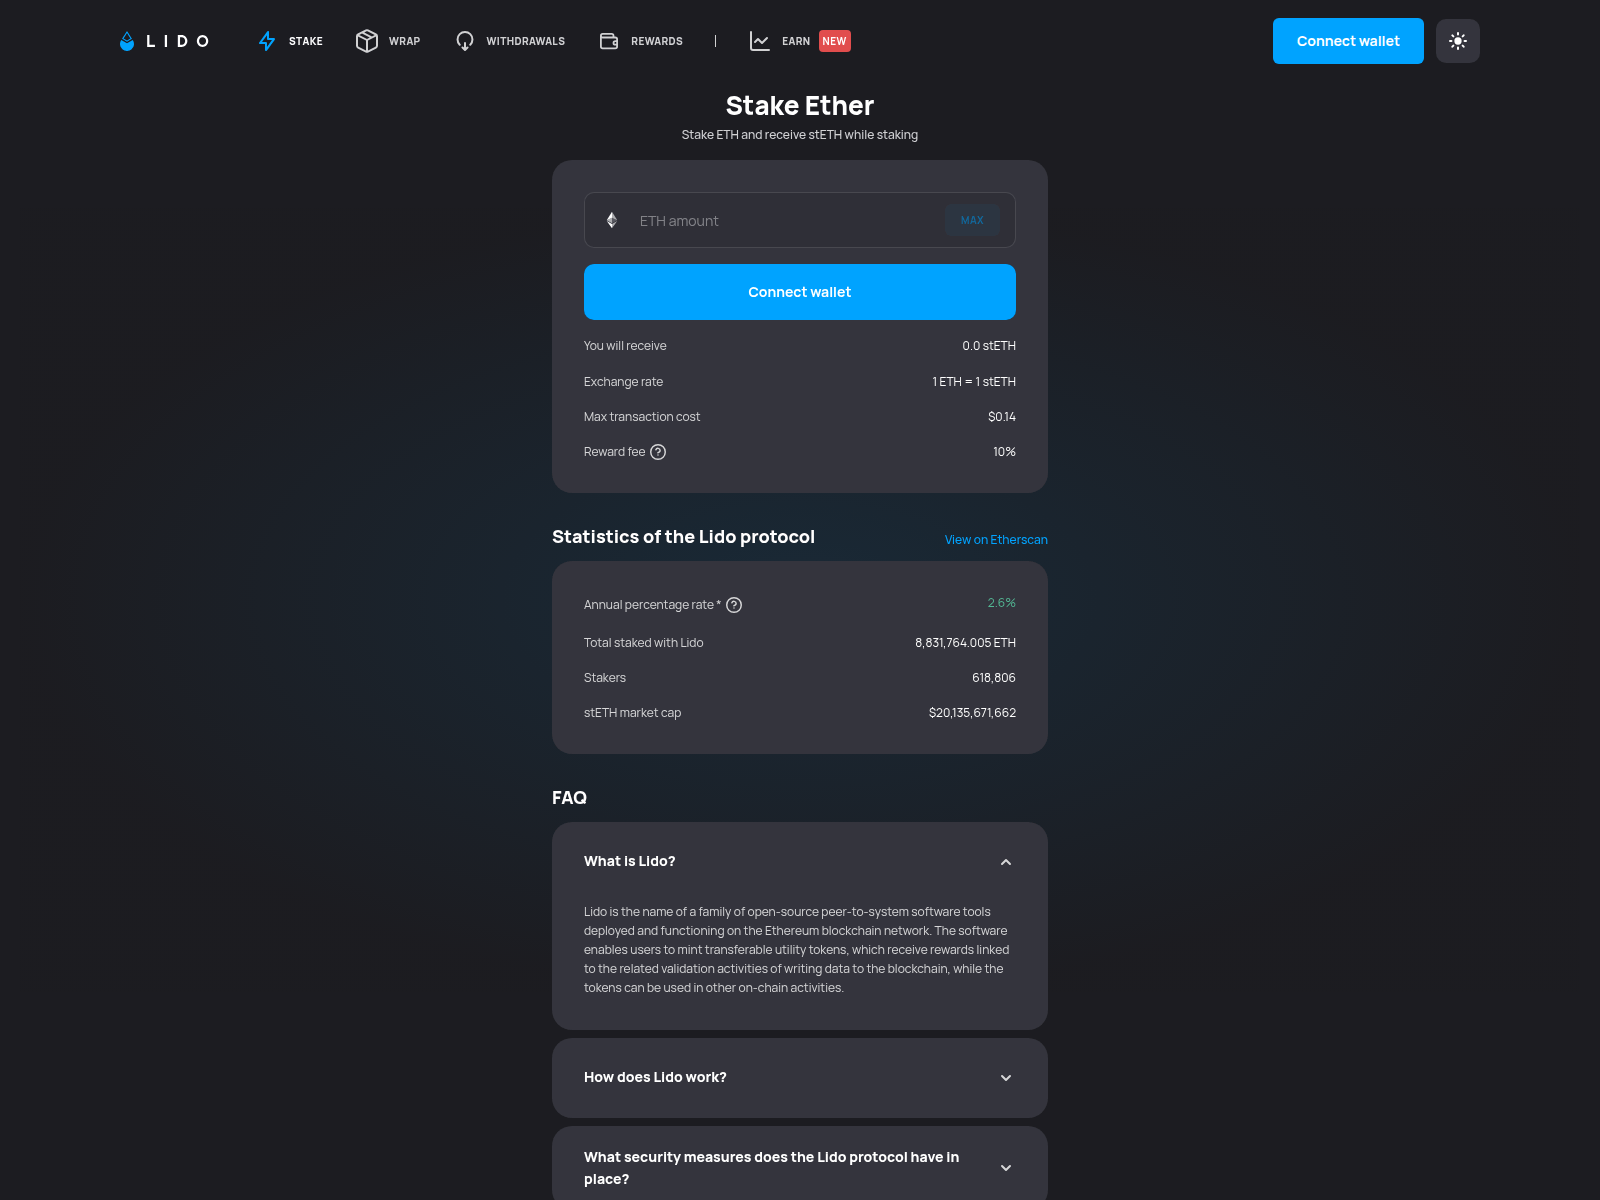Click the '1 ETH = 1 stETH' exchange rate
This screenshot has height=1200, width=1600.
(x=974, y=382)
